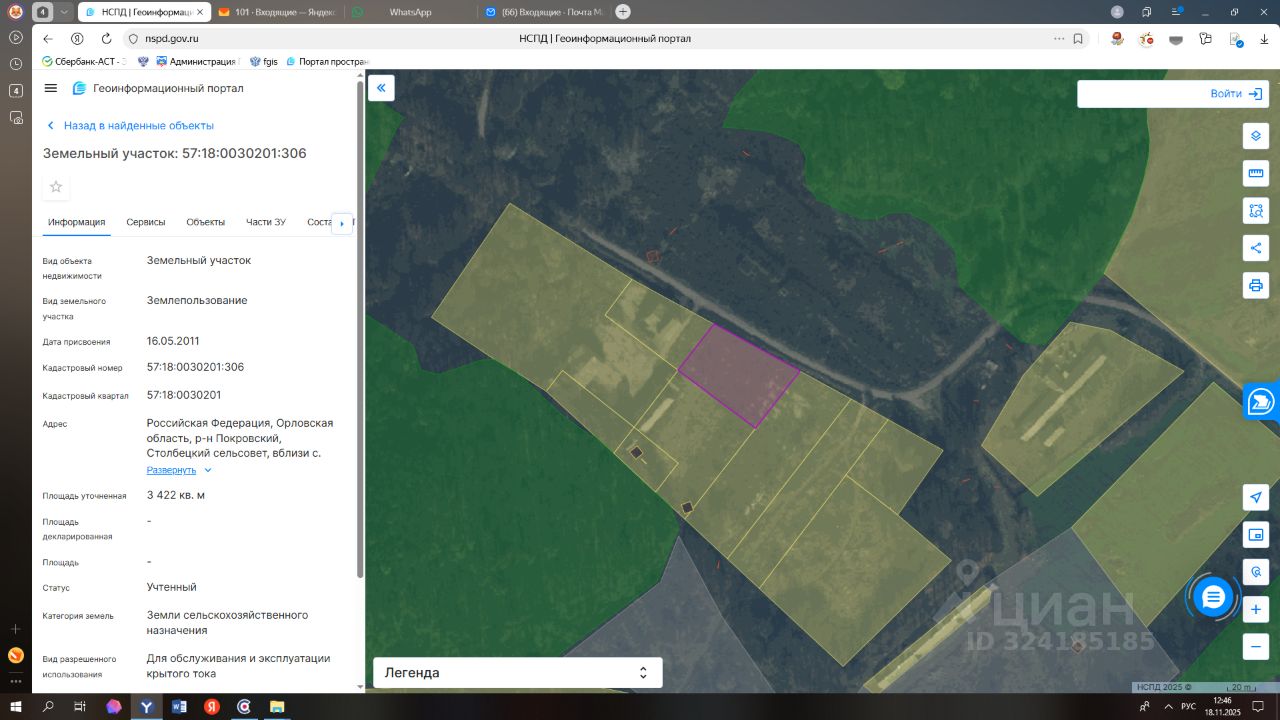Image resolution: width=1280 pixels, height=720 pixels.
Task: Open the tab groups dropdown arrow
Action: (65, 12)
